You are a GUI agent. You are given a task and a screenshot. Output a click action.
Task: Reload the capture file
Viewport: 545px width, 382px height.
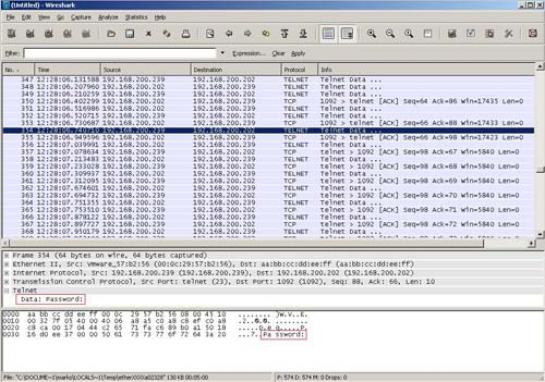coord(167,34)
